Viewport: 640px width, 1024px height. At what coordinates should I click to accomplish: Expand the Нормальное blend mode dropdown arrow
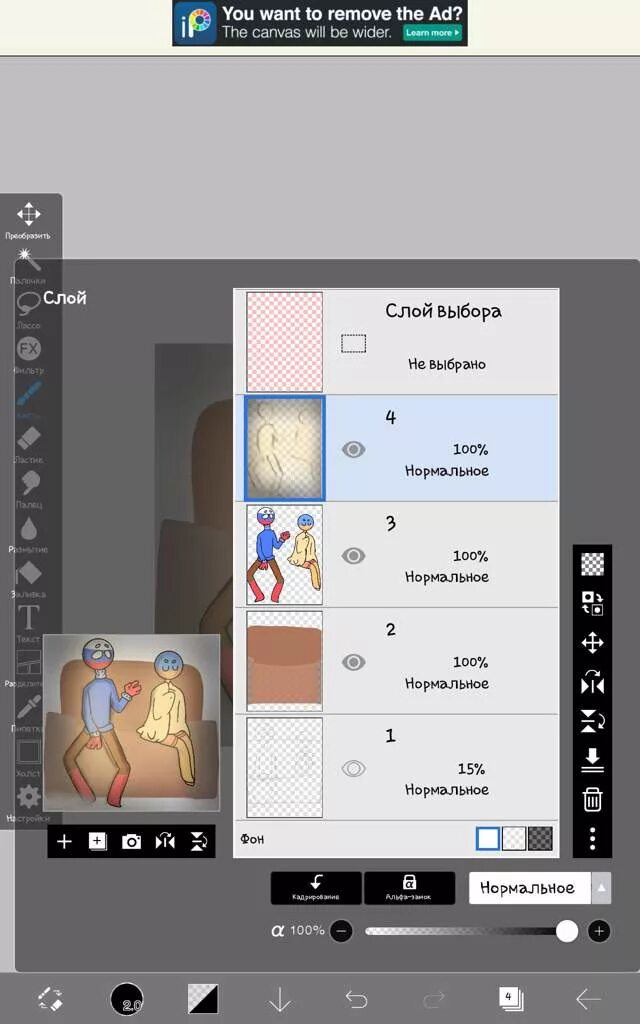coord(601,888)
